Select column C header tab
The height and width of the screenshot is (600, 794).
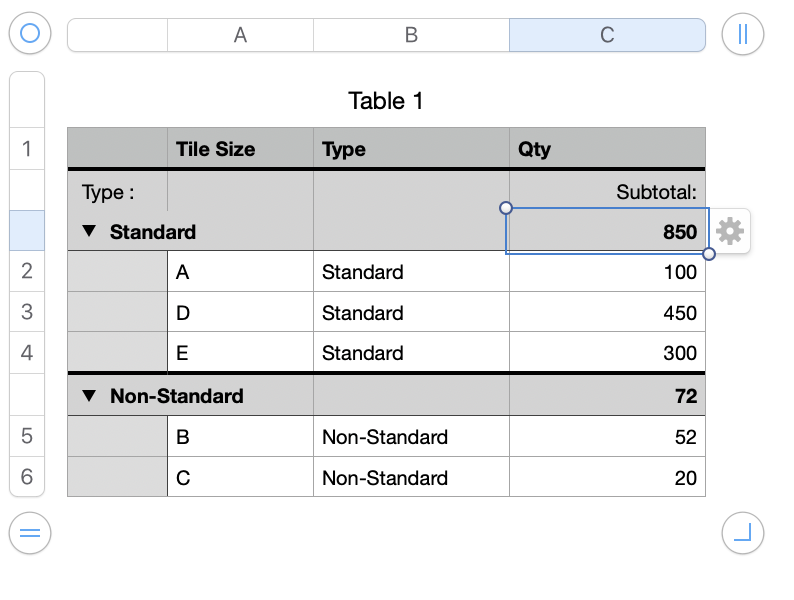(x=607, y=35)
